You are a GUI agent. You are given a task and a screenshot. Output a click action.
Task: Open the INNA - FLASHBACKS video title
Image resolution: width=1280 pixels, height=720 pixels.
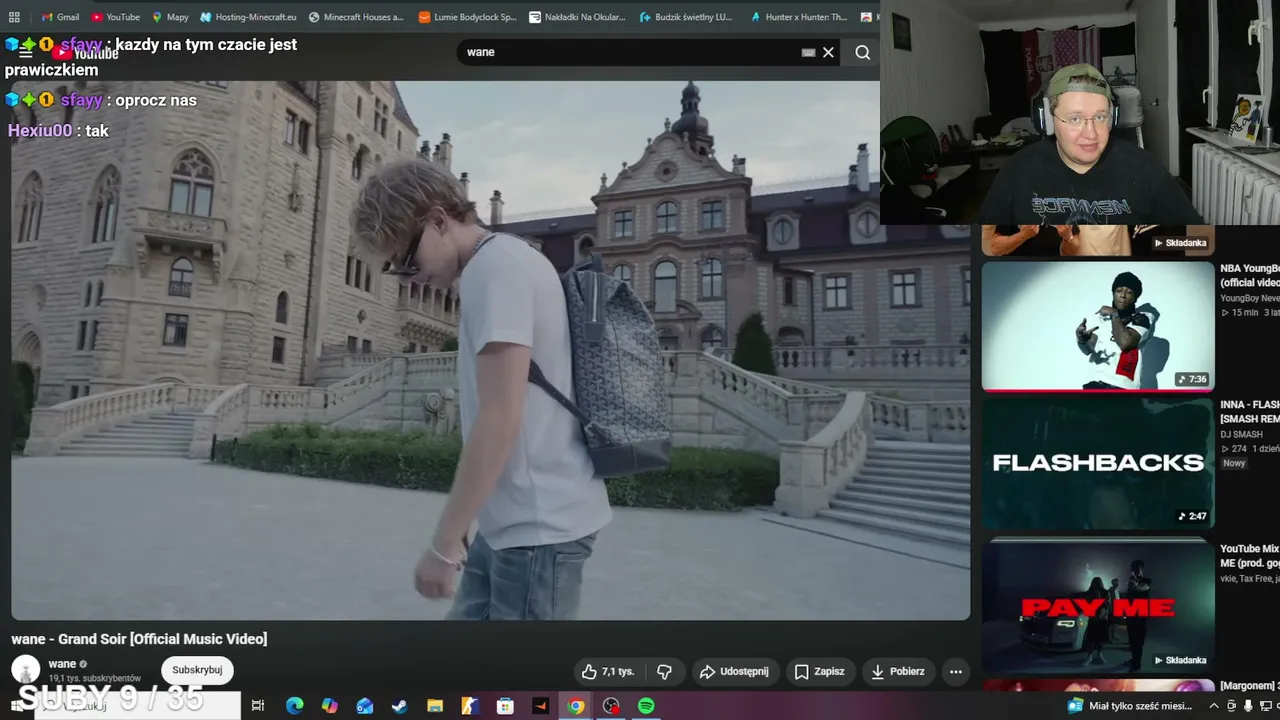1250,411
